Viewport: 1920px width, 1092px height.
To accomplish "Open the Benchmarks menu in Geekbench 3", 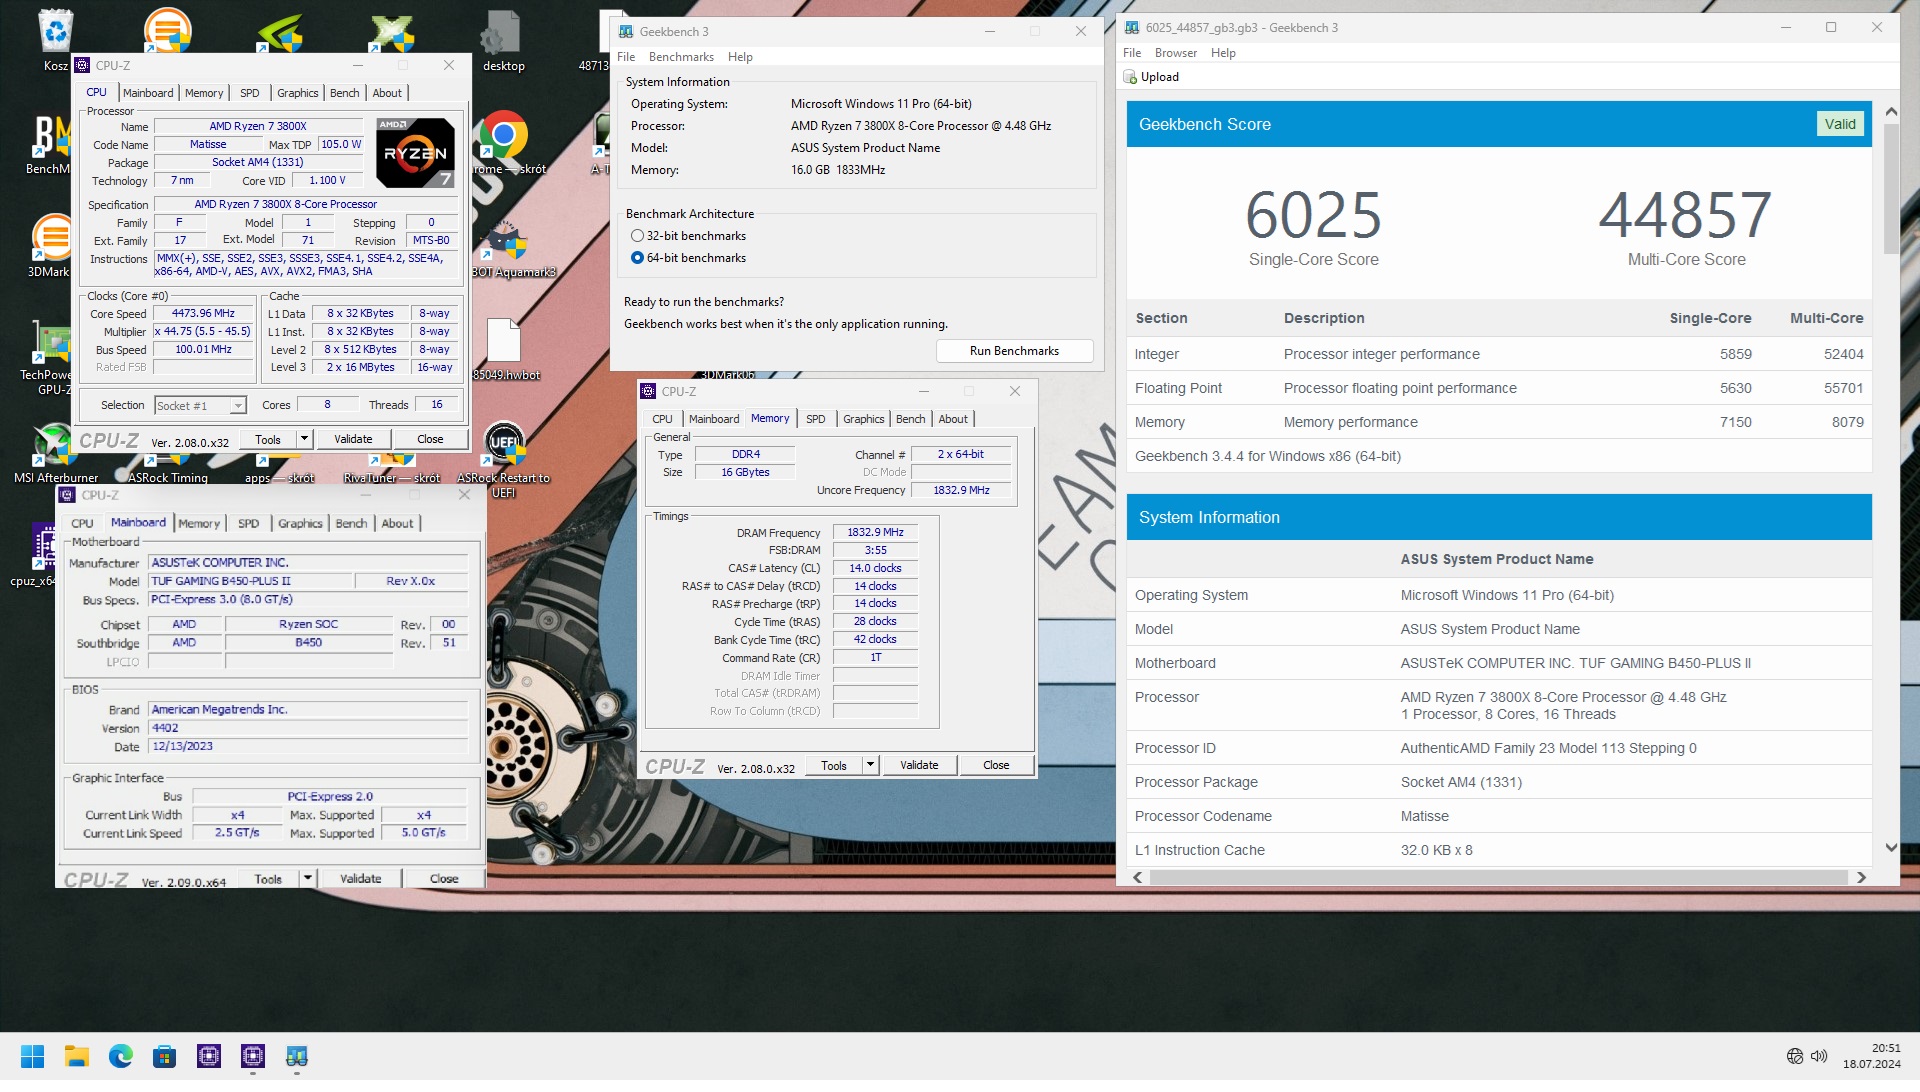I will 681,57.
